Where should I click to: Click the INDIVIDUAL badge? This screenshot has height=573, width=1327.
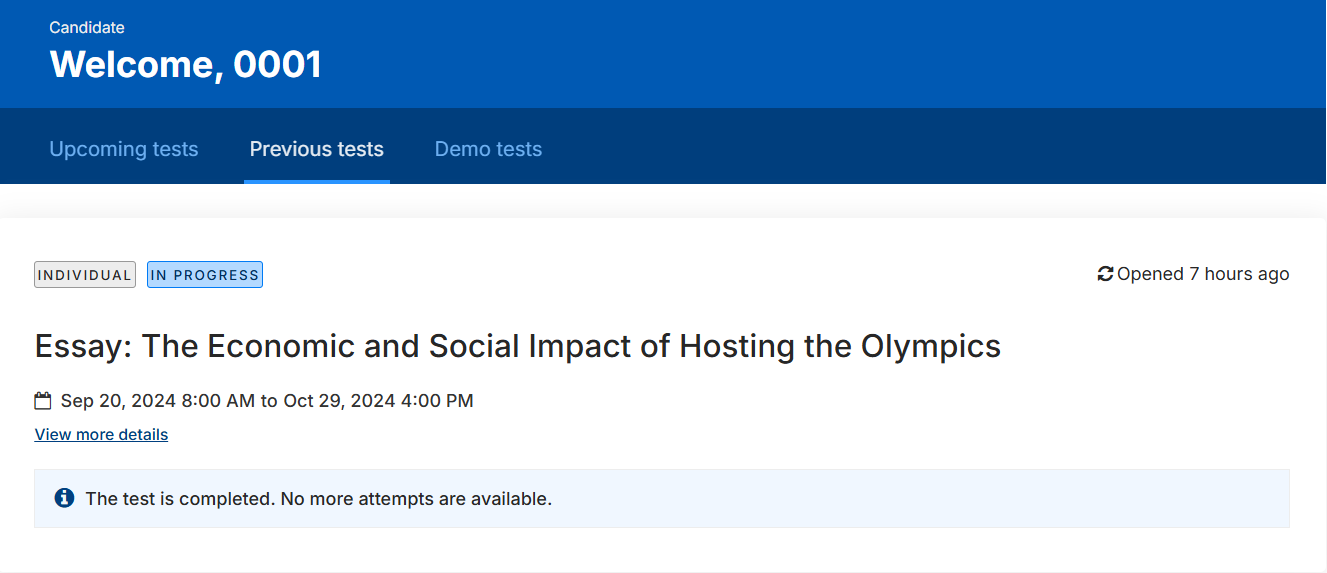click(85, 275)
